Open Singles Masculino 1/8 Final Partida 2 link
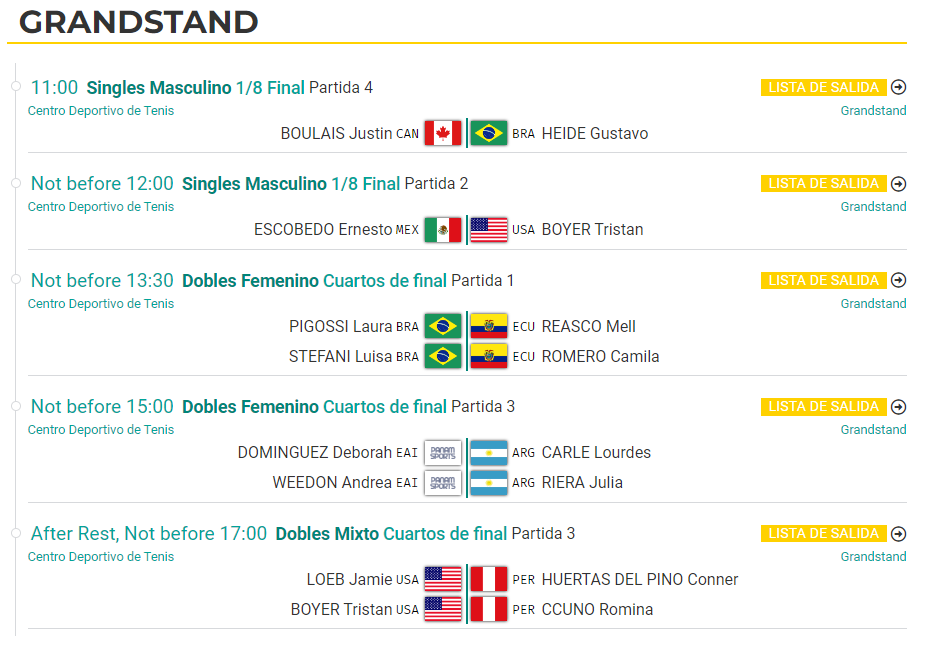This screenshot has height=646, width=930. (x=325, y=184)
